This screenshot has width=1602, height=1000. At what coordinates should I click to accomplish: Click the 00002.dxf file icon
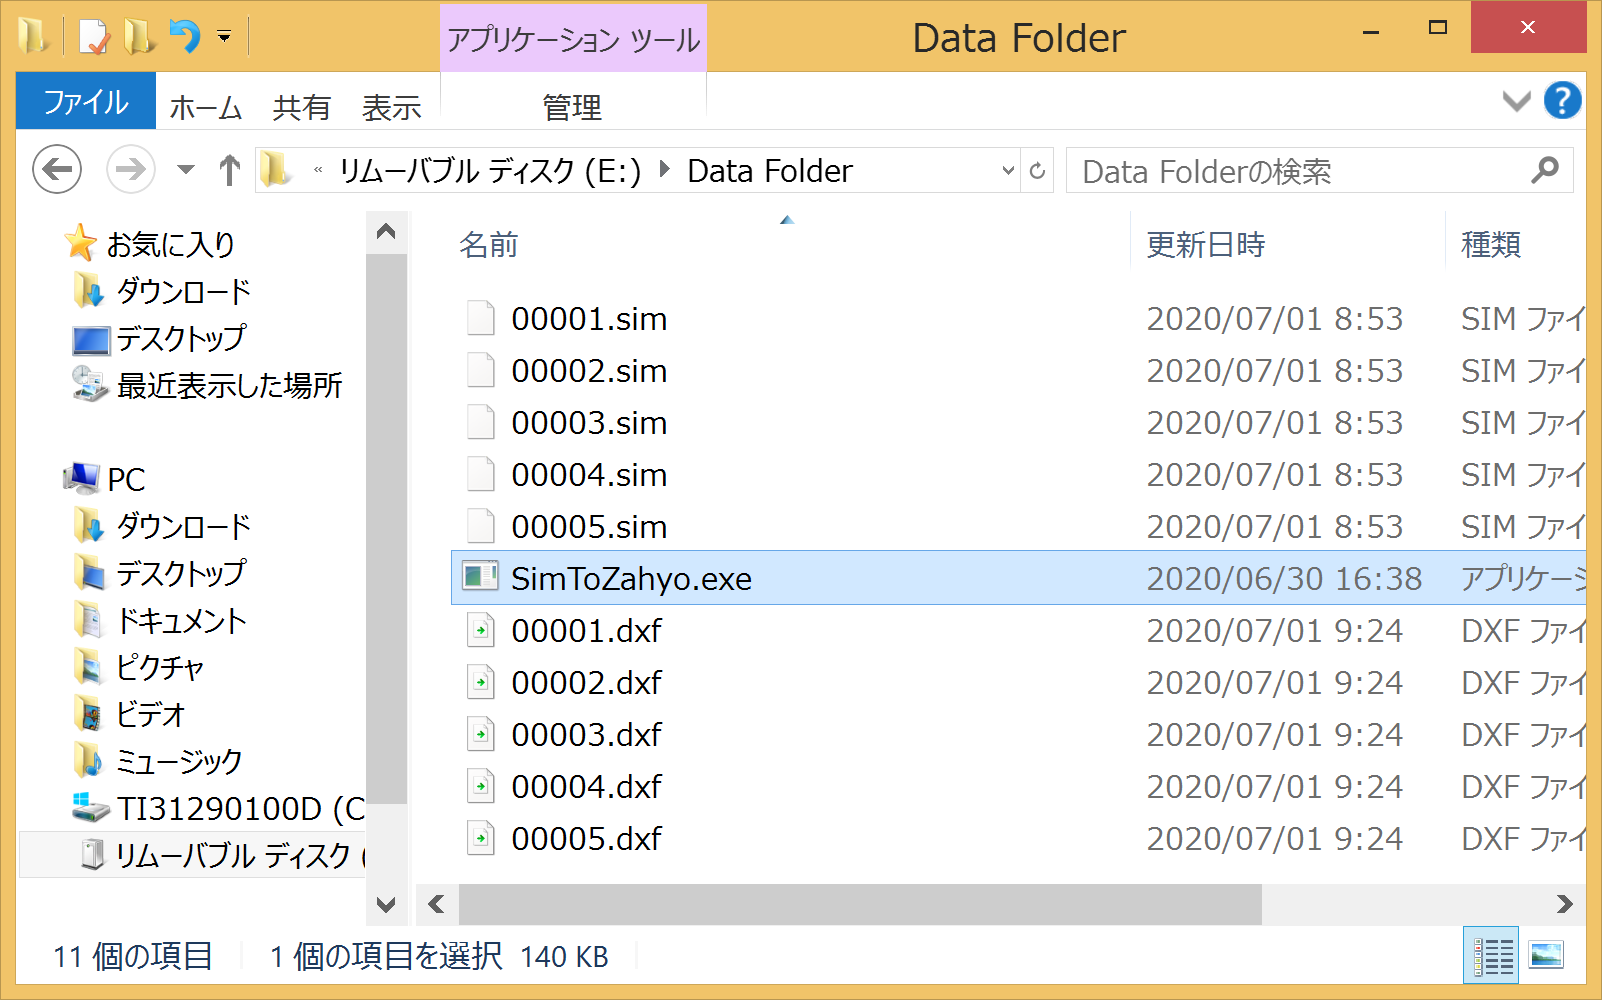pyautogui.click(x=481, y=682)
